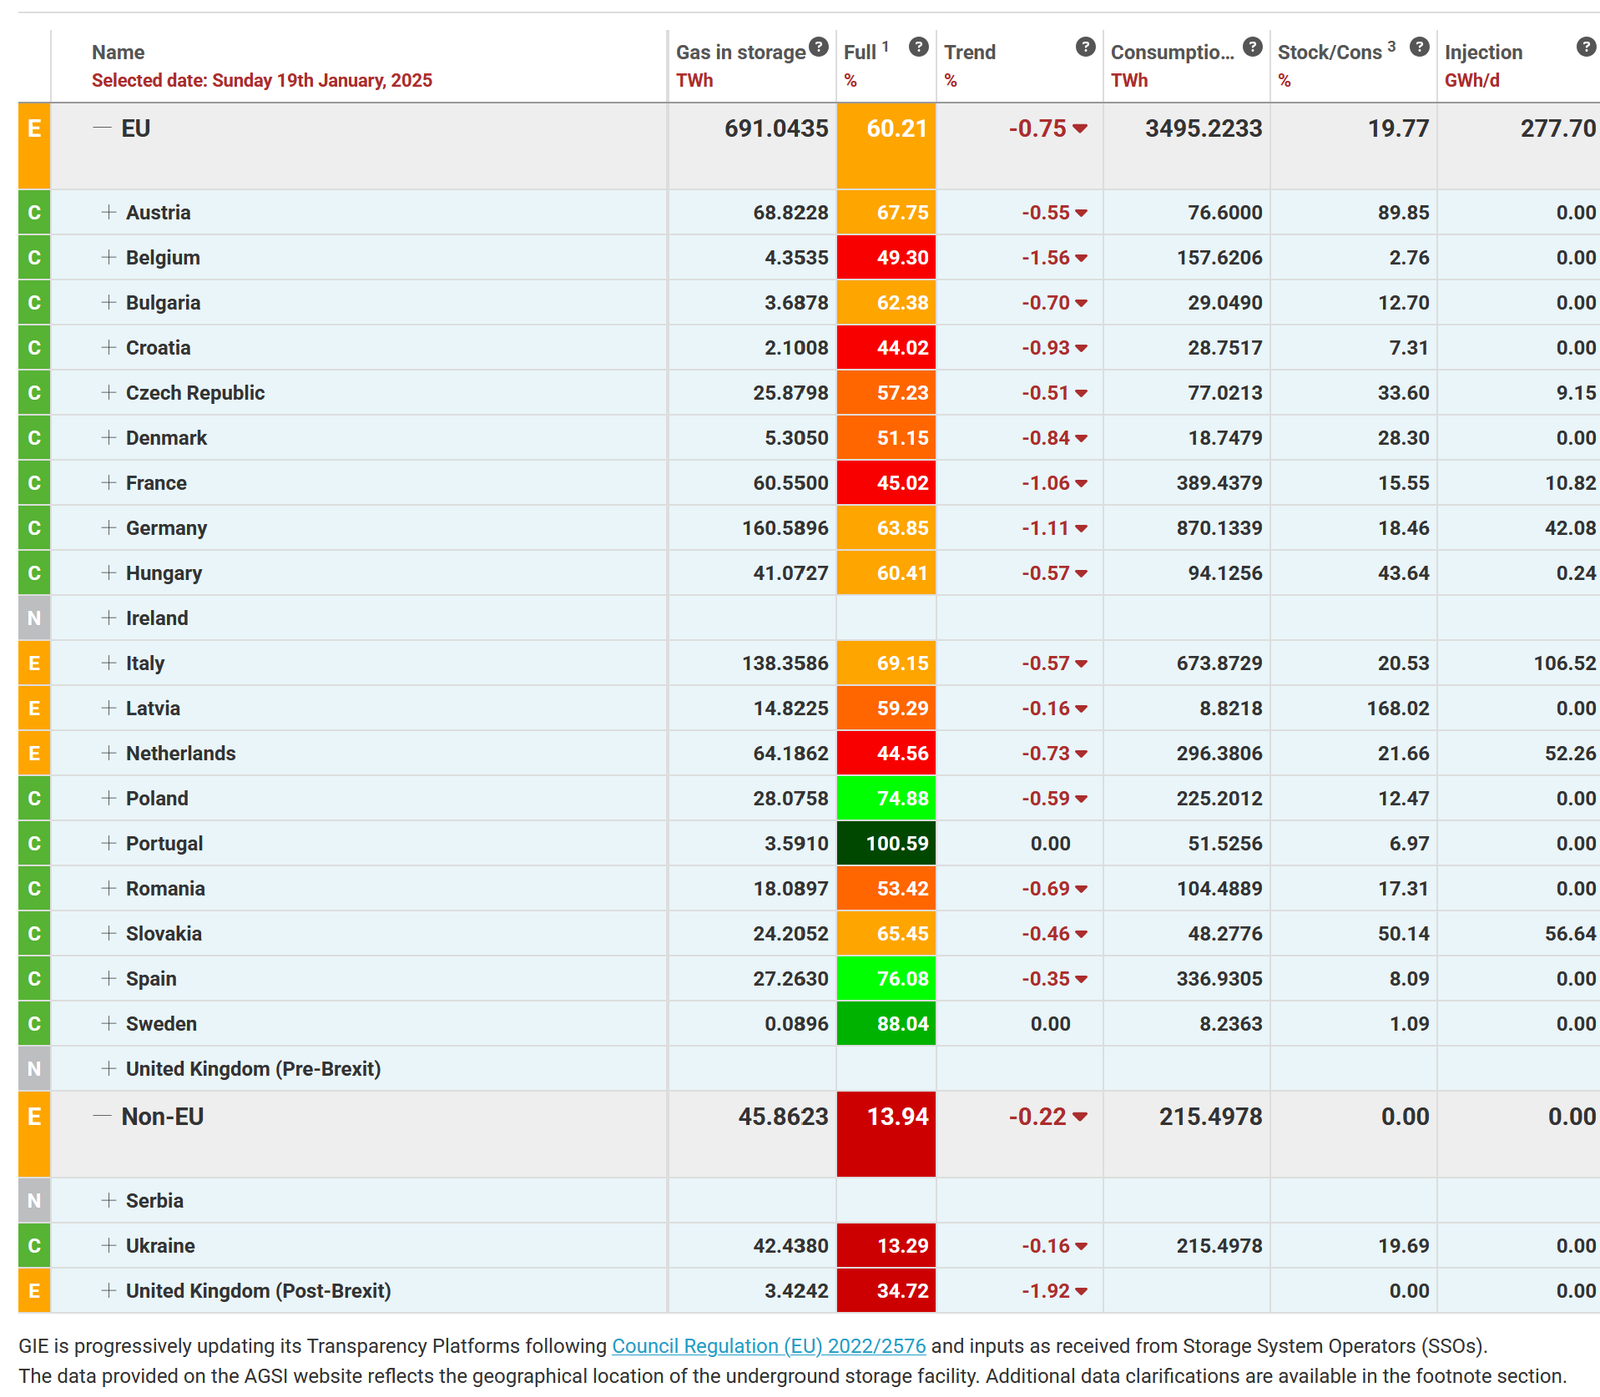Sort by Gas in storage column header
Screen dimensions: 1600x1397
tap(740, 53)
